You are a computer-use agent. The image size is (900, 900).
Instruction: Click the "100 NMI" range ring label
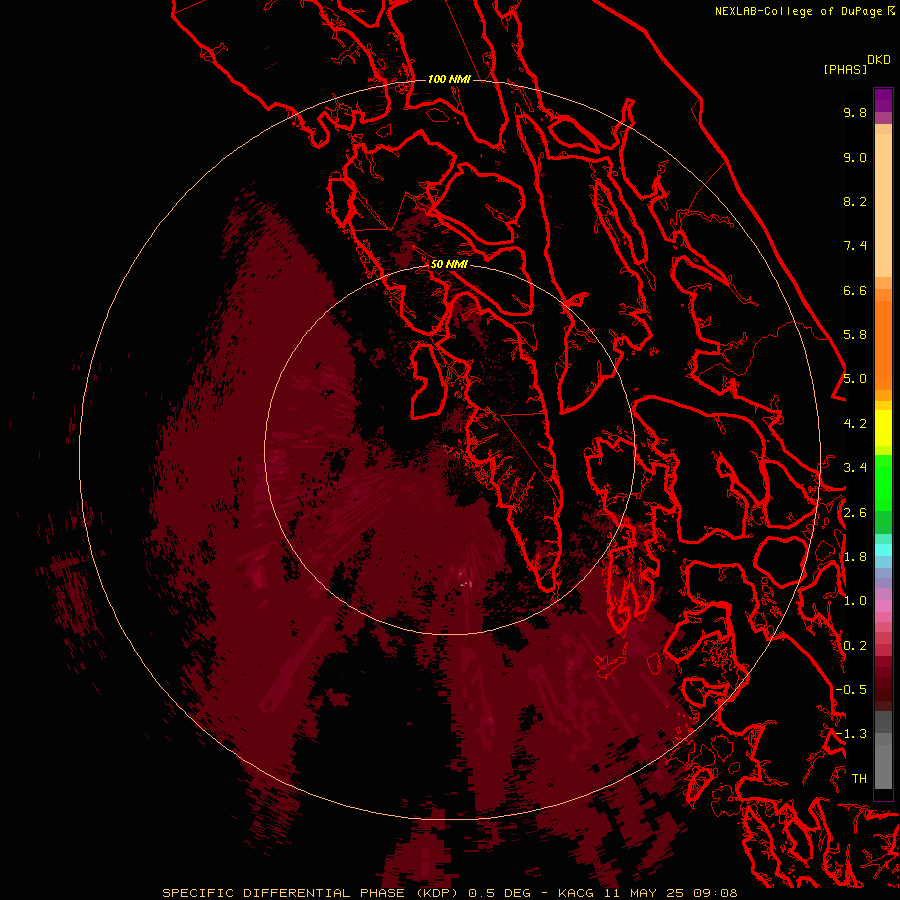(x=449, y=79)
